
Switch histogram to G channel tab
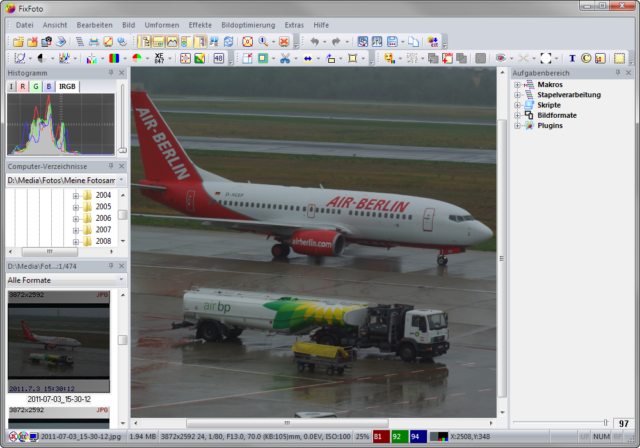coord(36,86)
